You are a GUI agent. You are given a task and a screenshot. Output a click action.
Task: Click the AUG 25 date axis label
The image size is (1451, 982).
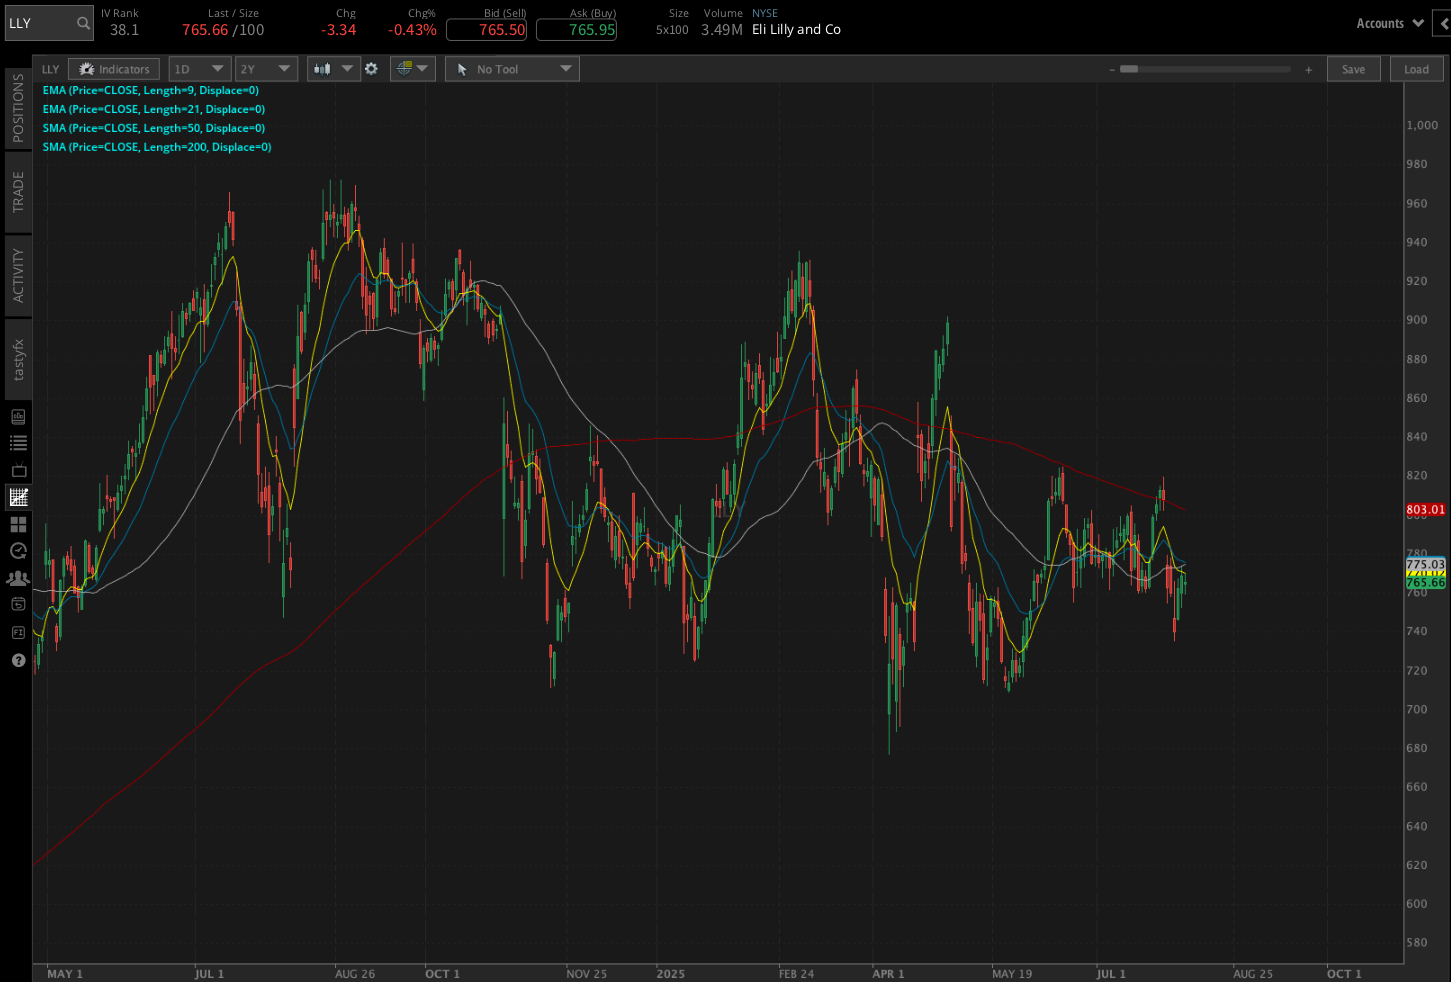point(1253,974)
